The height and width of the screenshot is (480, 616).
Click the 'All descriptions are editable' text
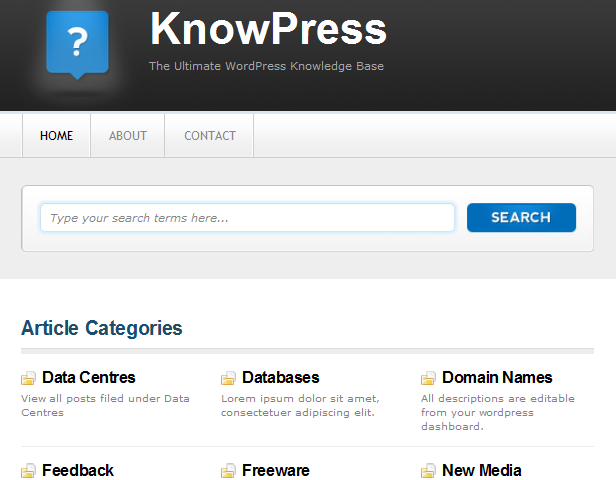click(x=498, y=412)
